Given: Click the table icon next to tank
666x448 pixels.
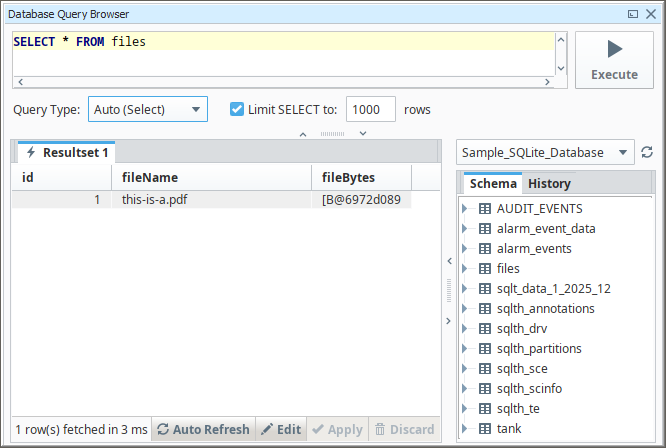Looking at the screenshot, I should click(x=485, y=429).
